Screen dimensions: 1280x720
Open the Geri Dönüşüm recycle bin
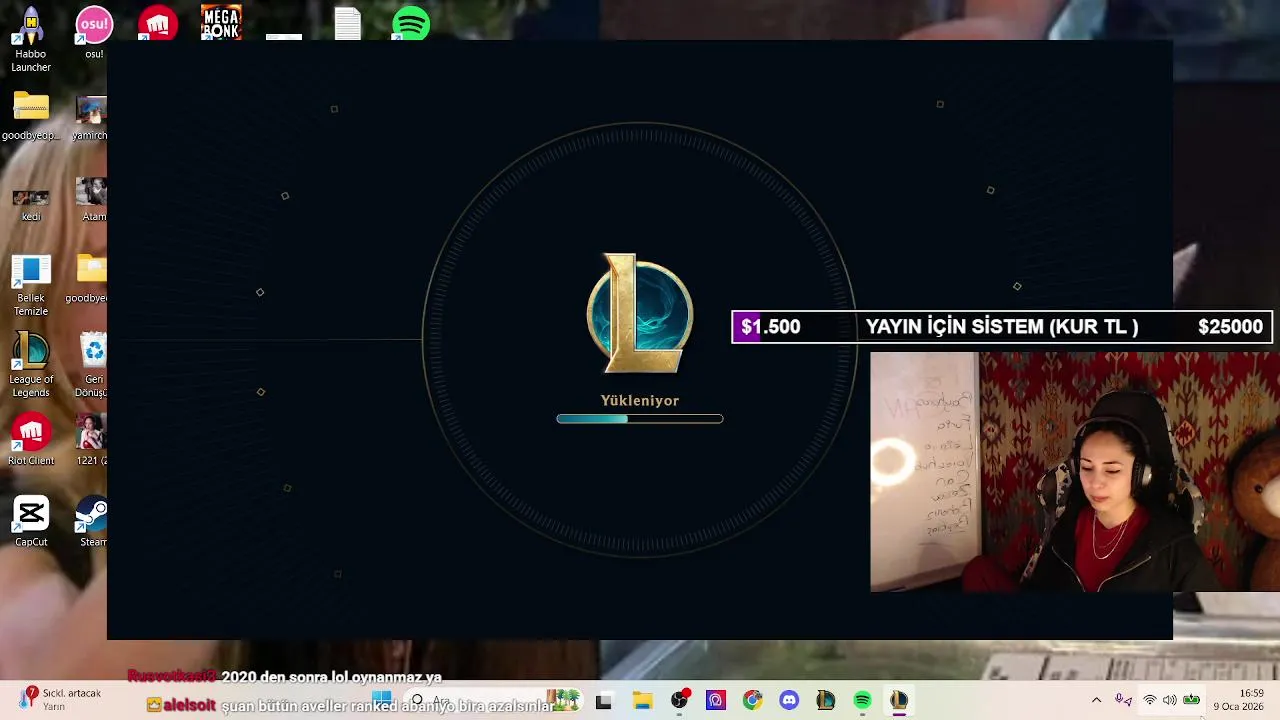tap(93, 365)
